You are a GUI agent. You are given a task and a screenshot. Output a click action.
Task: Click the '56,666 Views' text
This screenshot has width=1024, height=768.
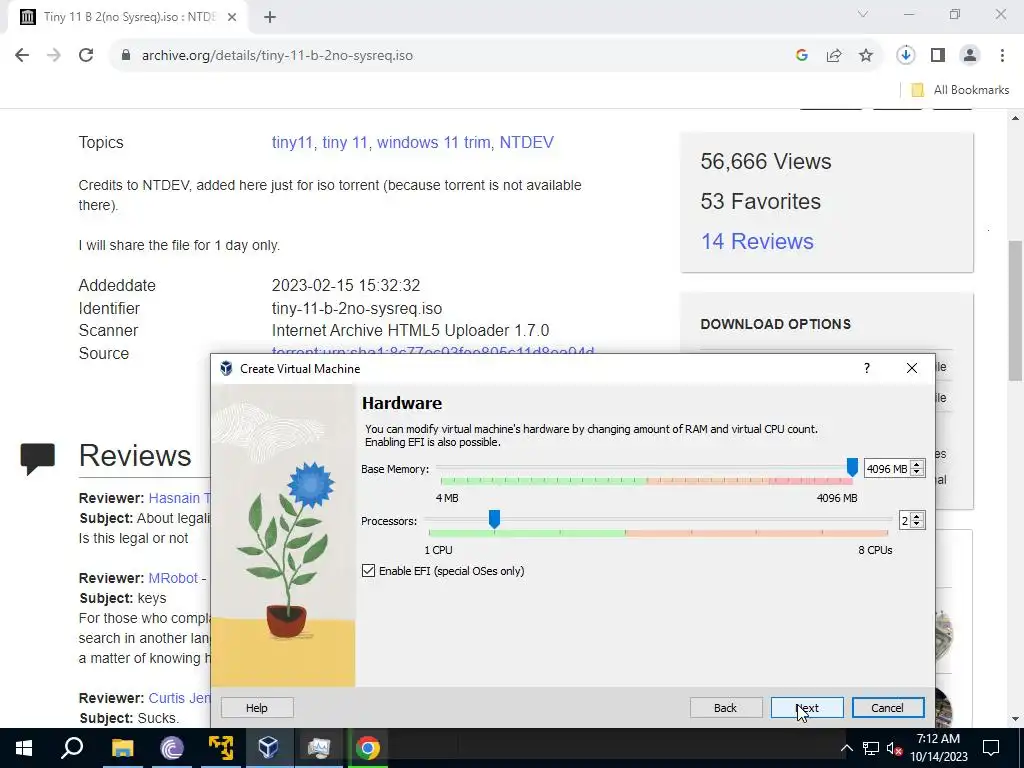pyautogui.click(x=765, y=161)
